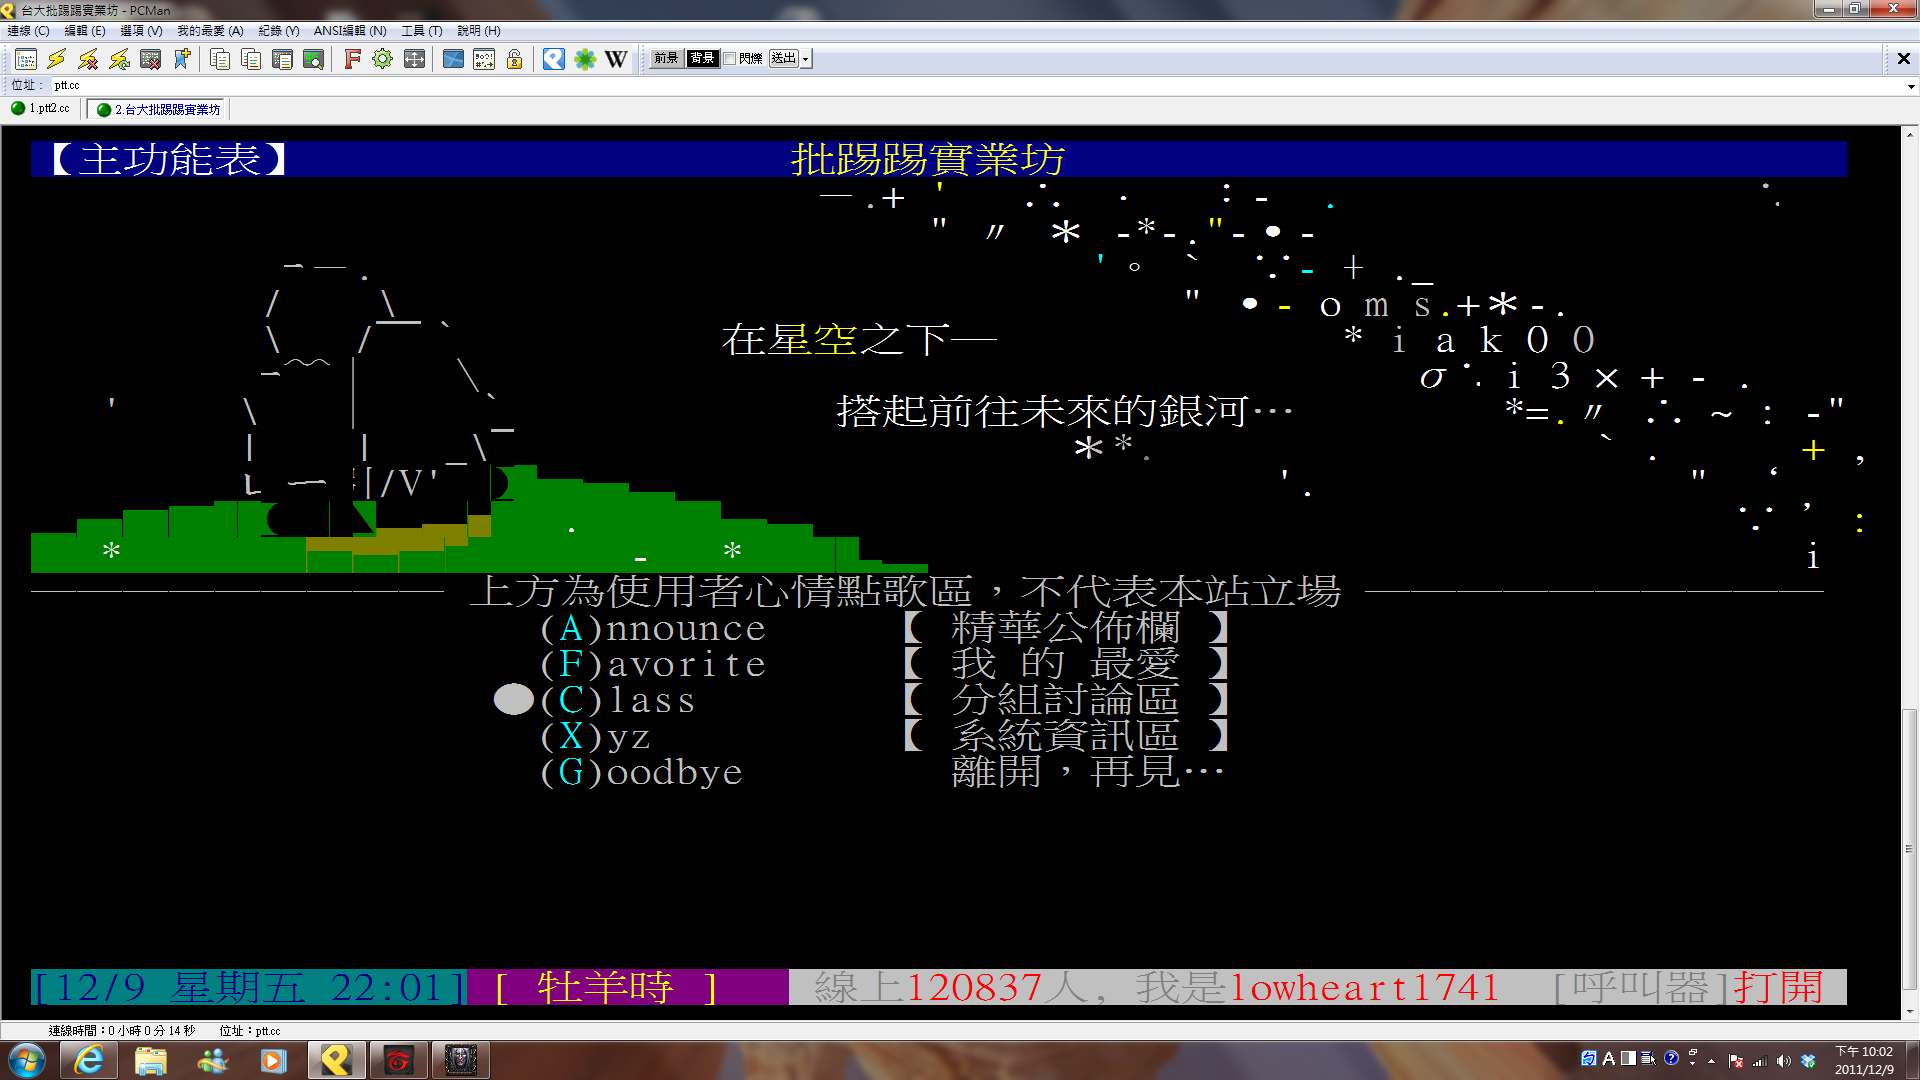Switch to the 1.ptt2.cc tab
This screenshot has width=1920, height=1080.
[42, 109]
